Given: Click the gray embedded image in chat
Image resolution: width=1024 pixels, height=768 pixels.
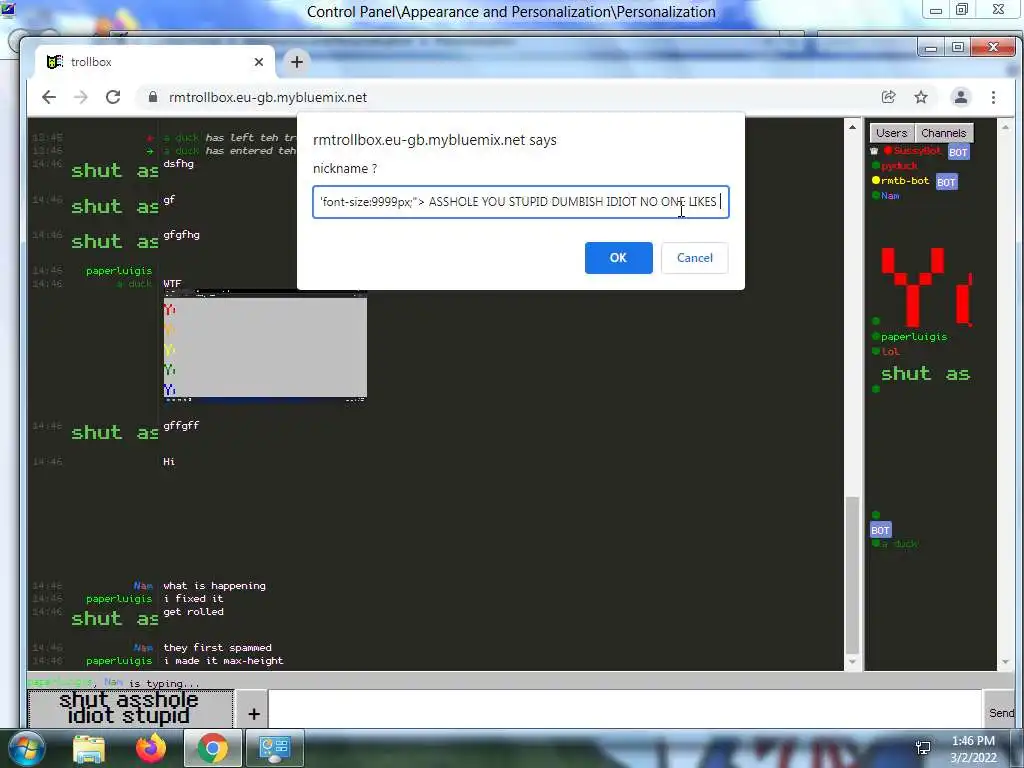Looking at the screenshot, I should pos(265,345).
